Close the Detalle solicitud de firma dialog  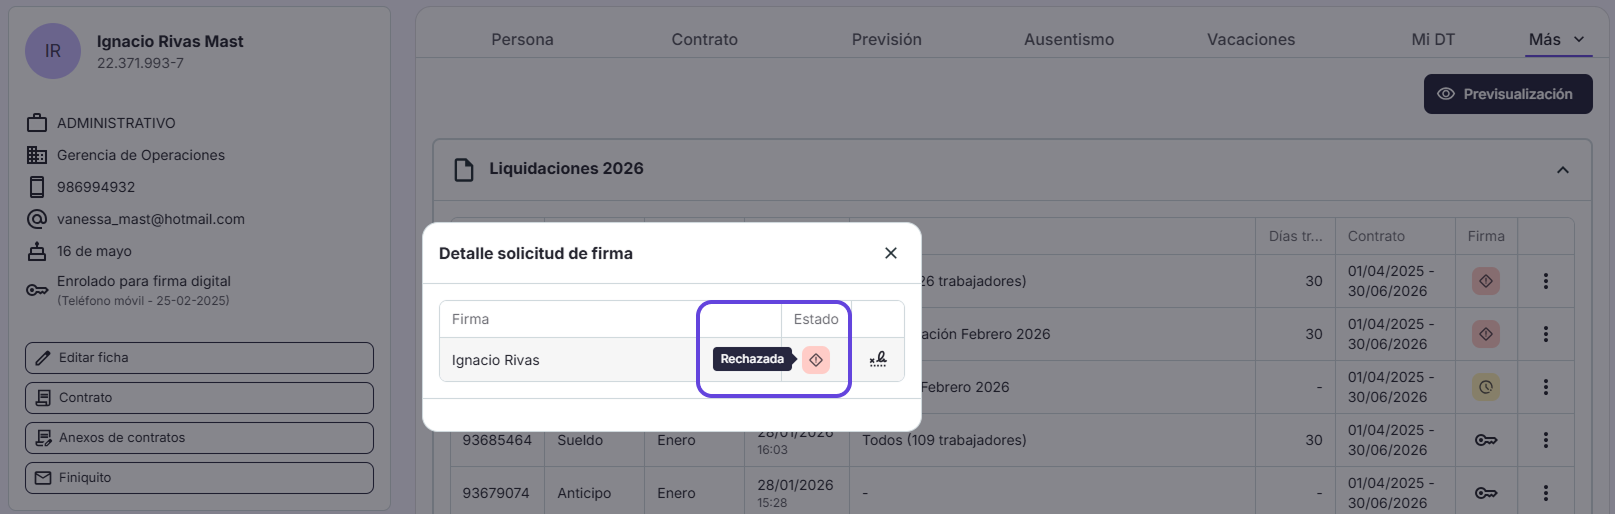pyautogui.click(x=891, y=253)
